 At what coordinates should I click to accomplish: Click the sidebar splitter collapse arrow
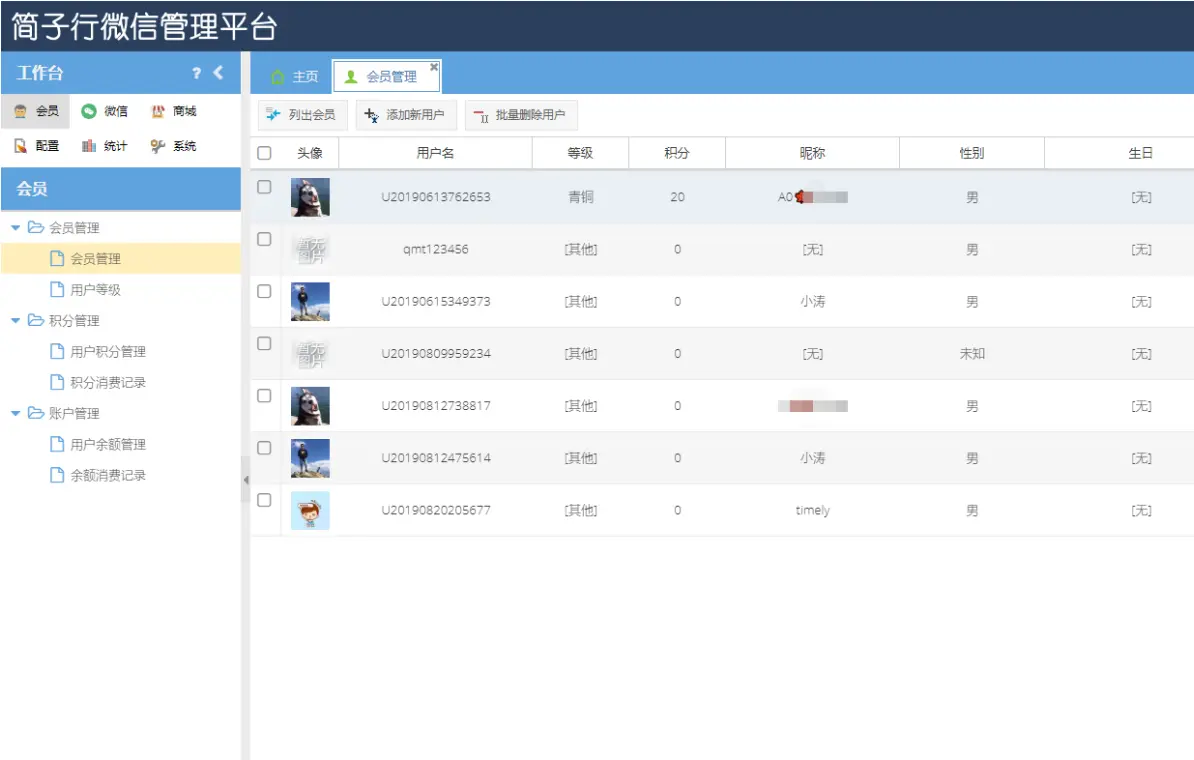pos(246,480)
